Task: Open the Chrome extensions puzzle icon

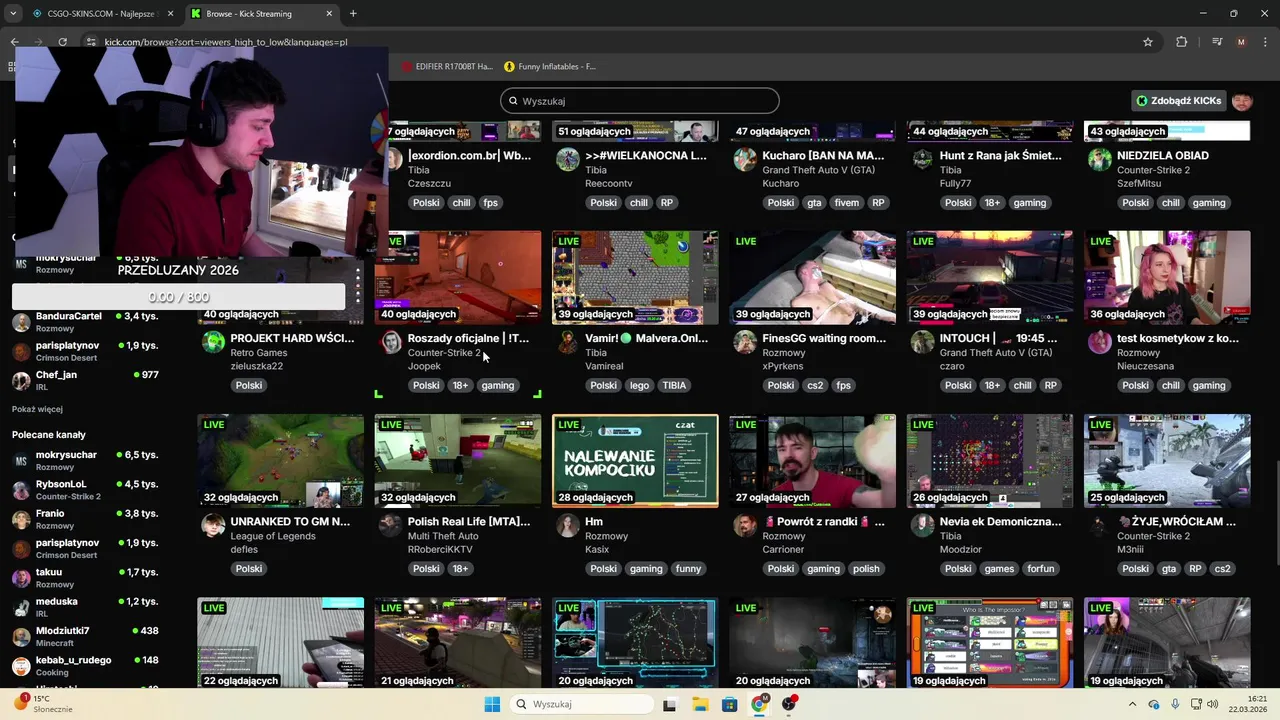Action: [1182, 42]
